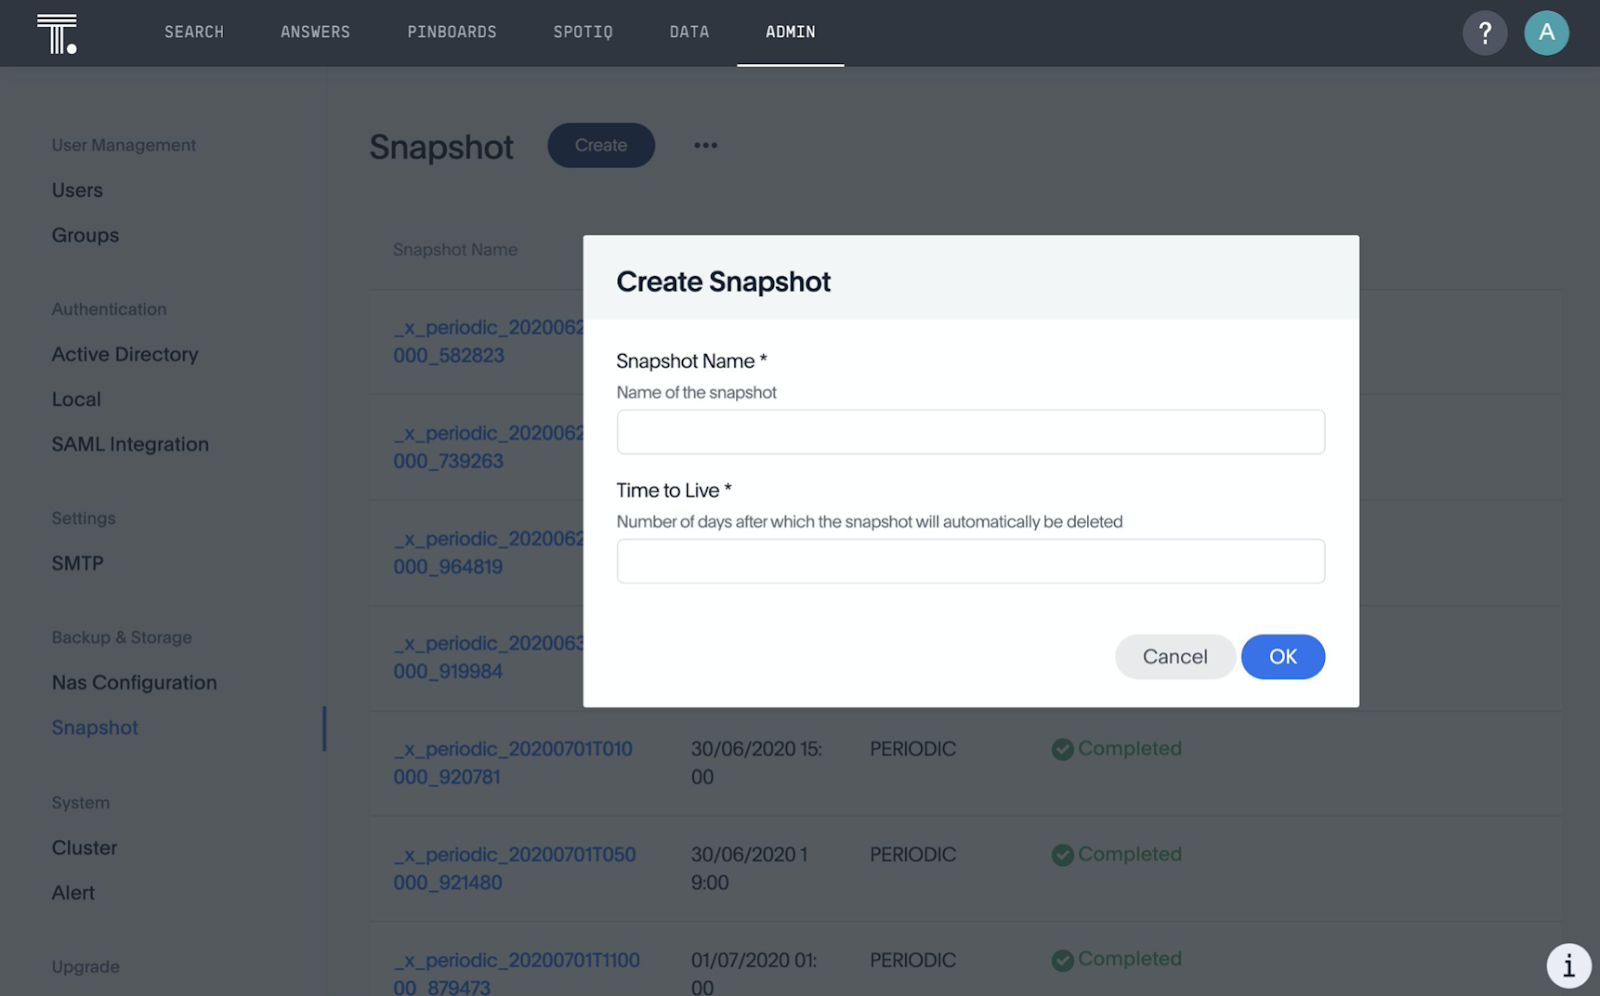Click the info icon at bottom right
The image size is (1600, 996).
point(1569,966)
